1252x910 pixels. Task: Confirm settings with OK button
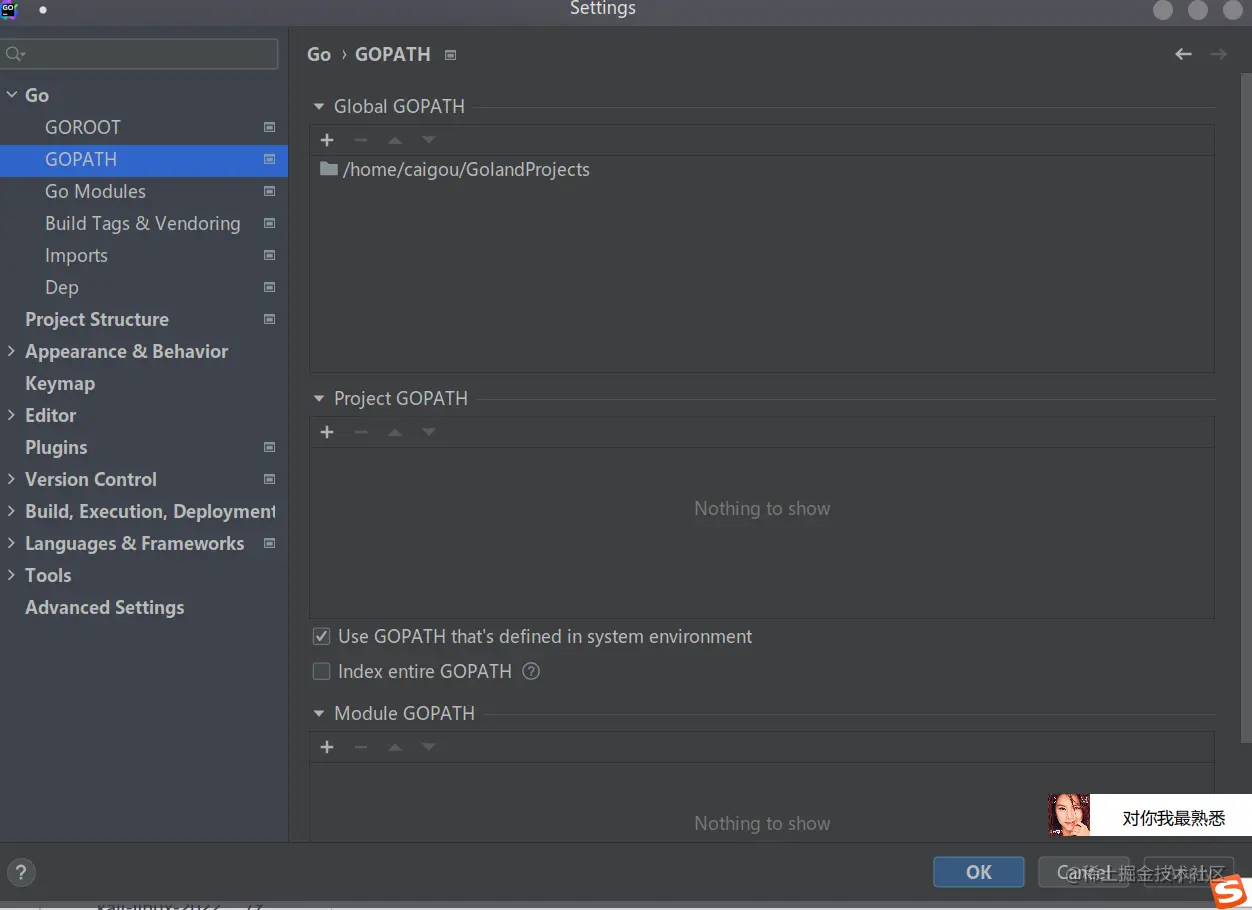click(x=978, y=872)
